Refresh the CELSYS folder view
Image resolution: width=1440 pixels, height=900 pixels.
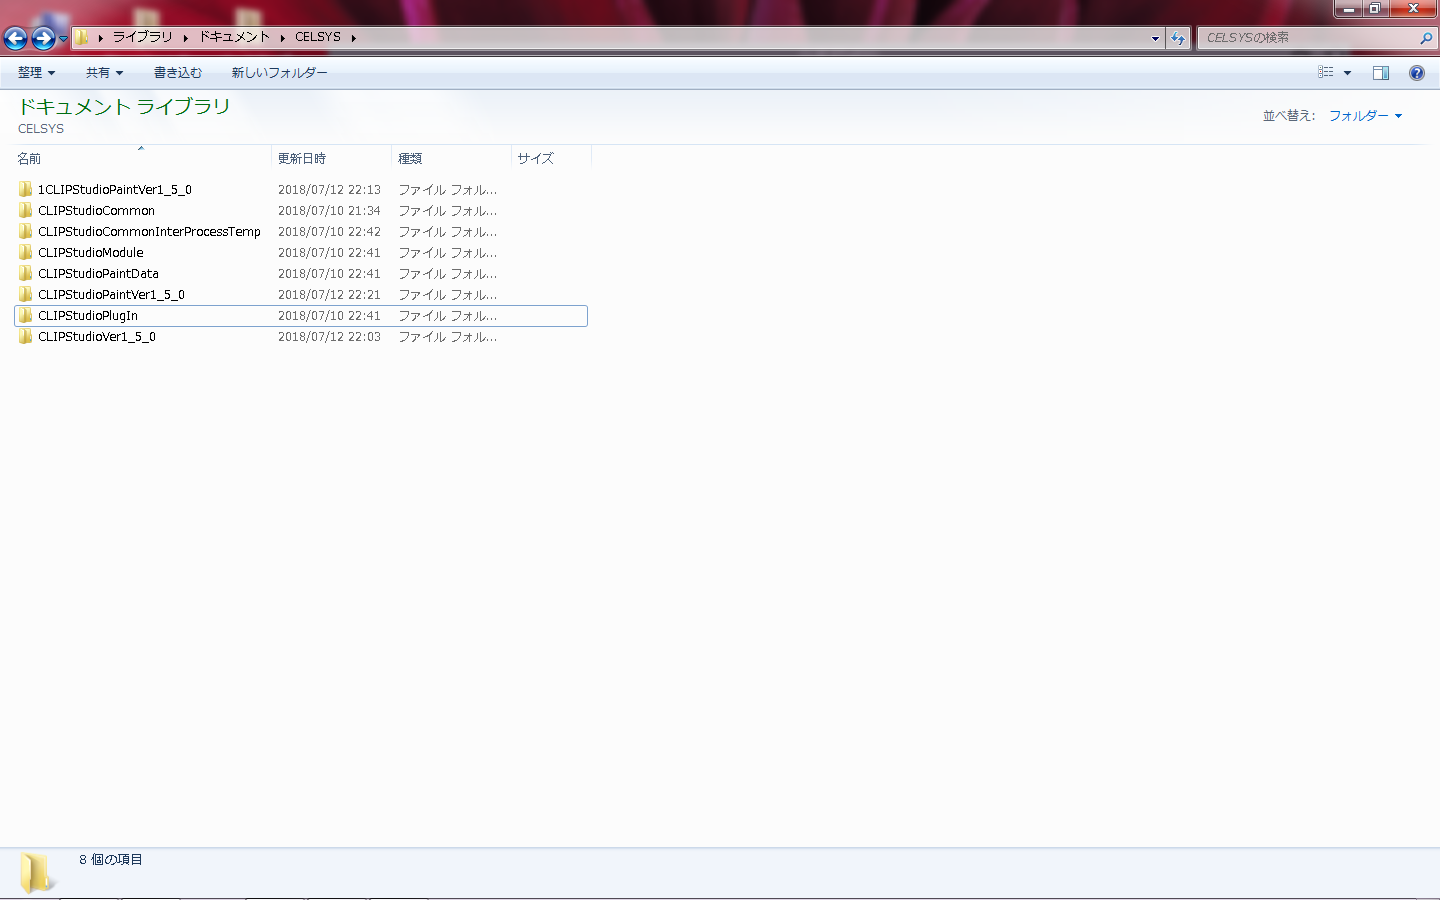coord(1178,38)
